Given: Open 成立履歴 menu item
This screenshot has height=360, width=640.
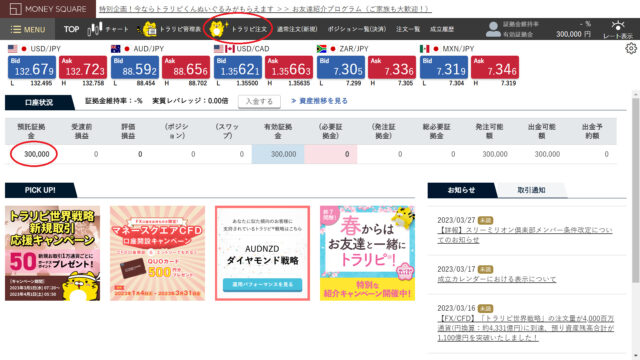Looking at the screenshot, I should [x=442, y=29].
